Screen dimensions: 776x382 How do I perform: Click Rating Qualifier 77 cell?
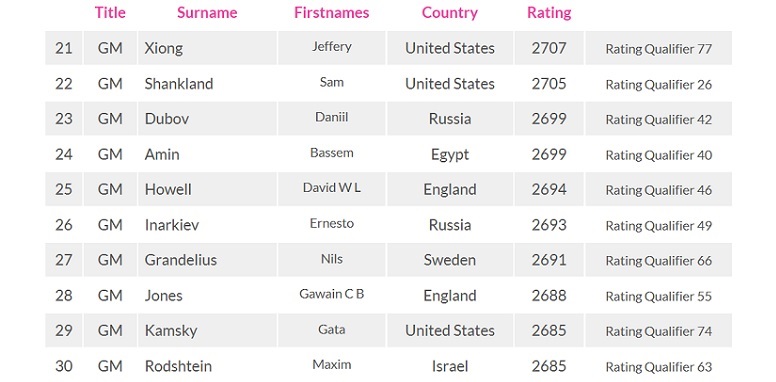click(659, 48)
